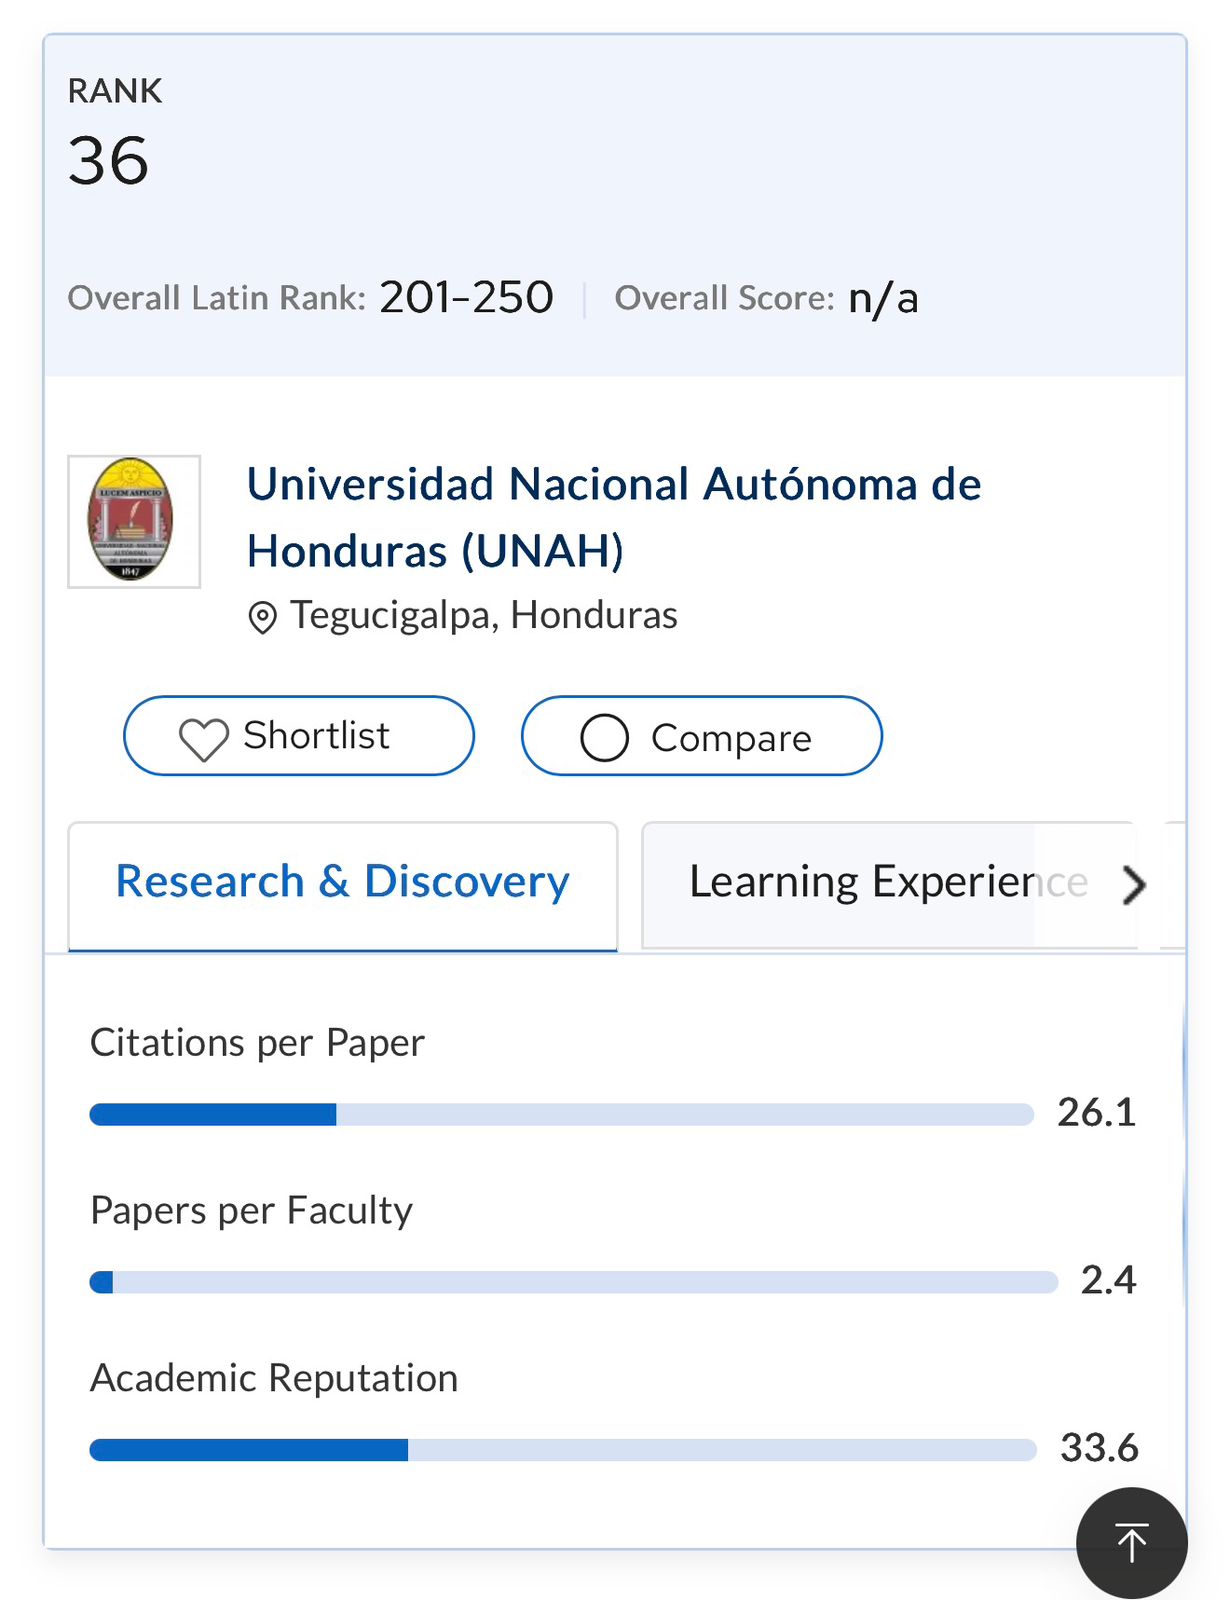The height and width of the screenshot is (1600, 1230).
Task: Switch to the Learning Experience tab
Action: coord(887,883)
